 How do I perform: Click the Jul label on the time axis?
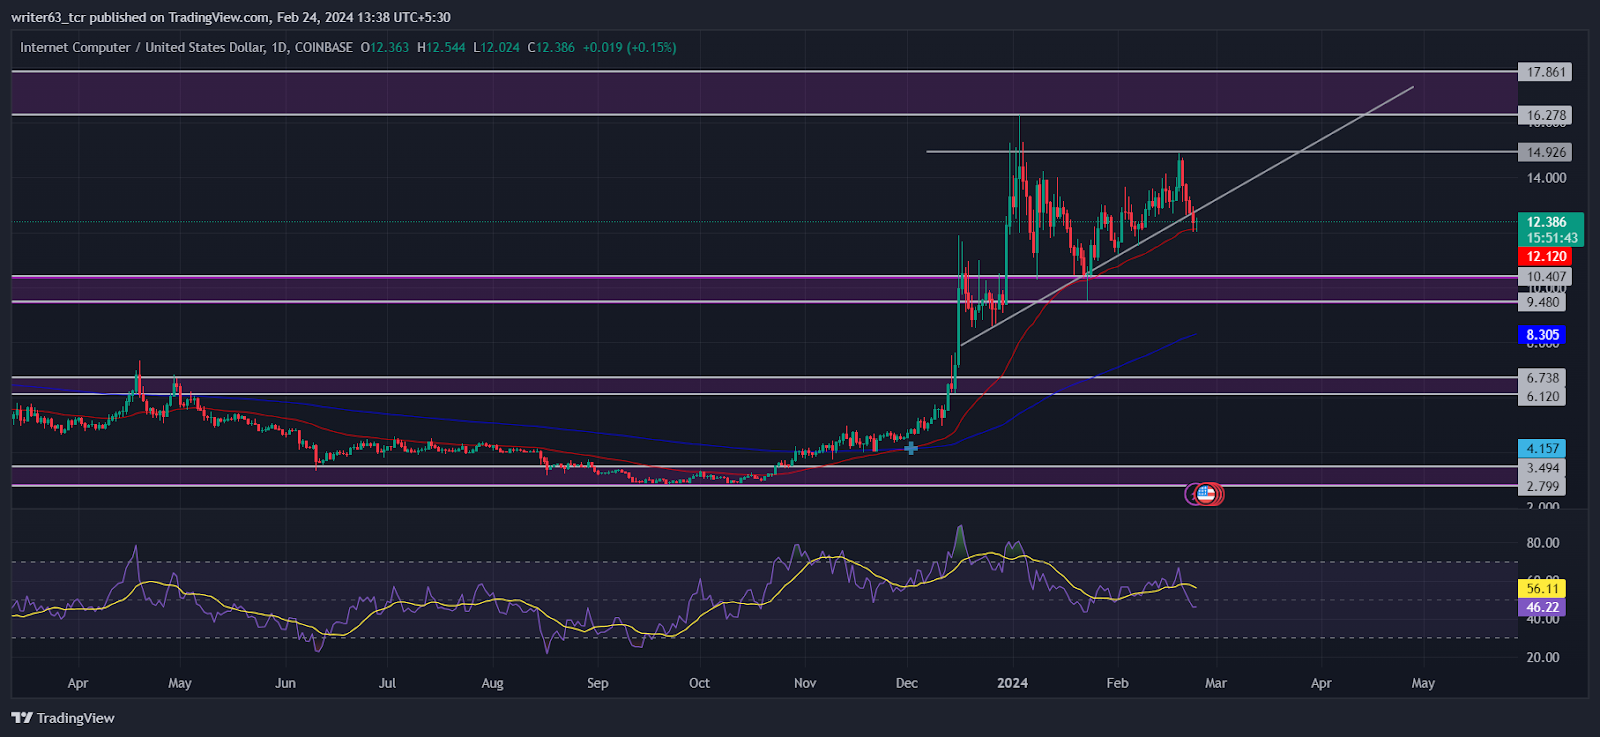tap(387, 683)
